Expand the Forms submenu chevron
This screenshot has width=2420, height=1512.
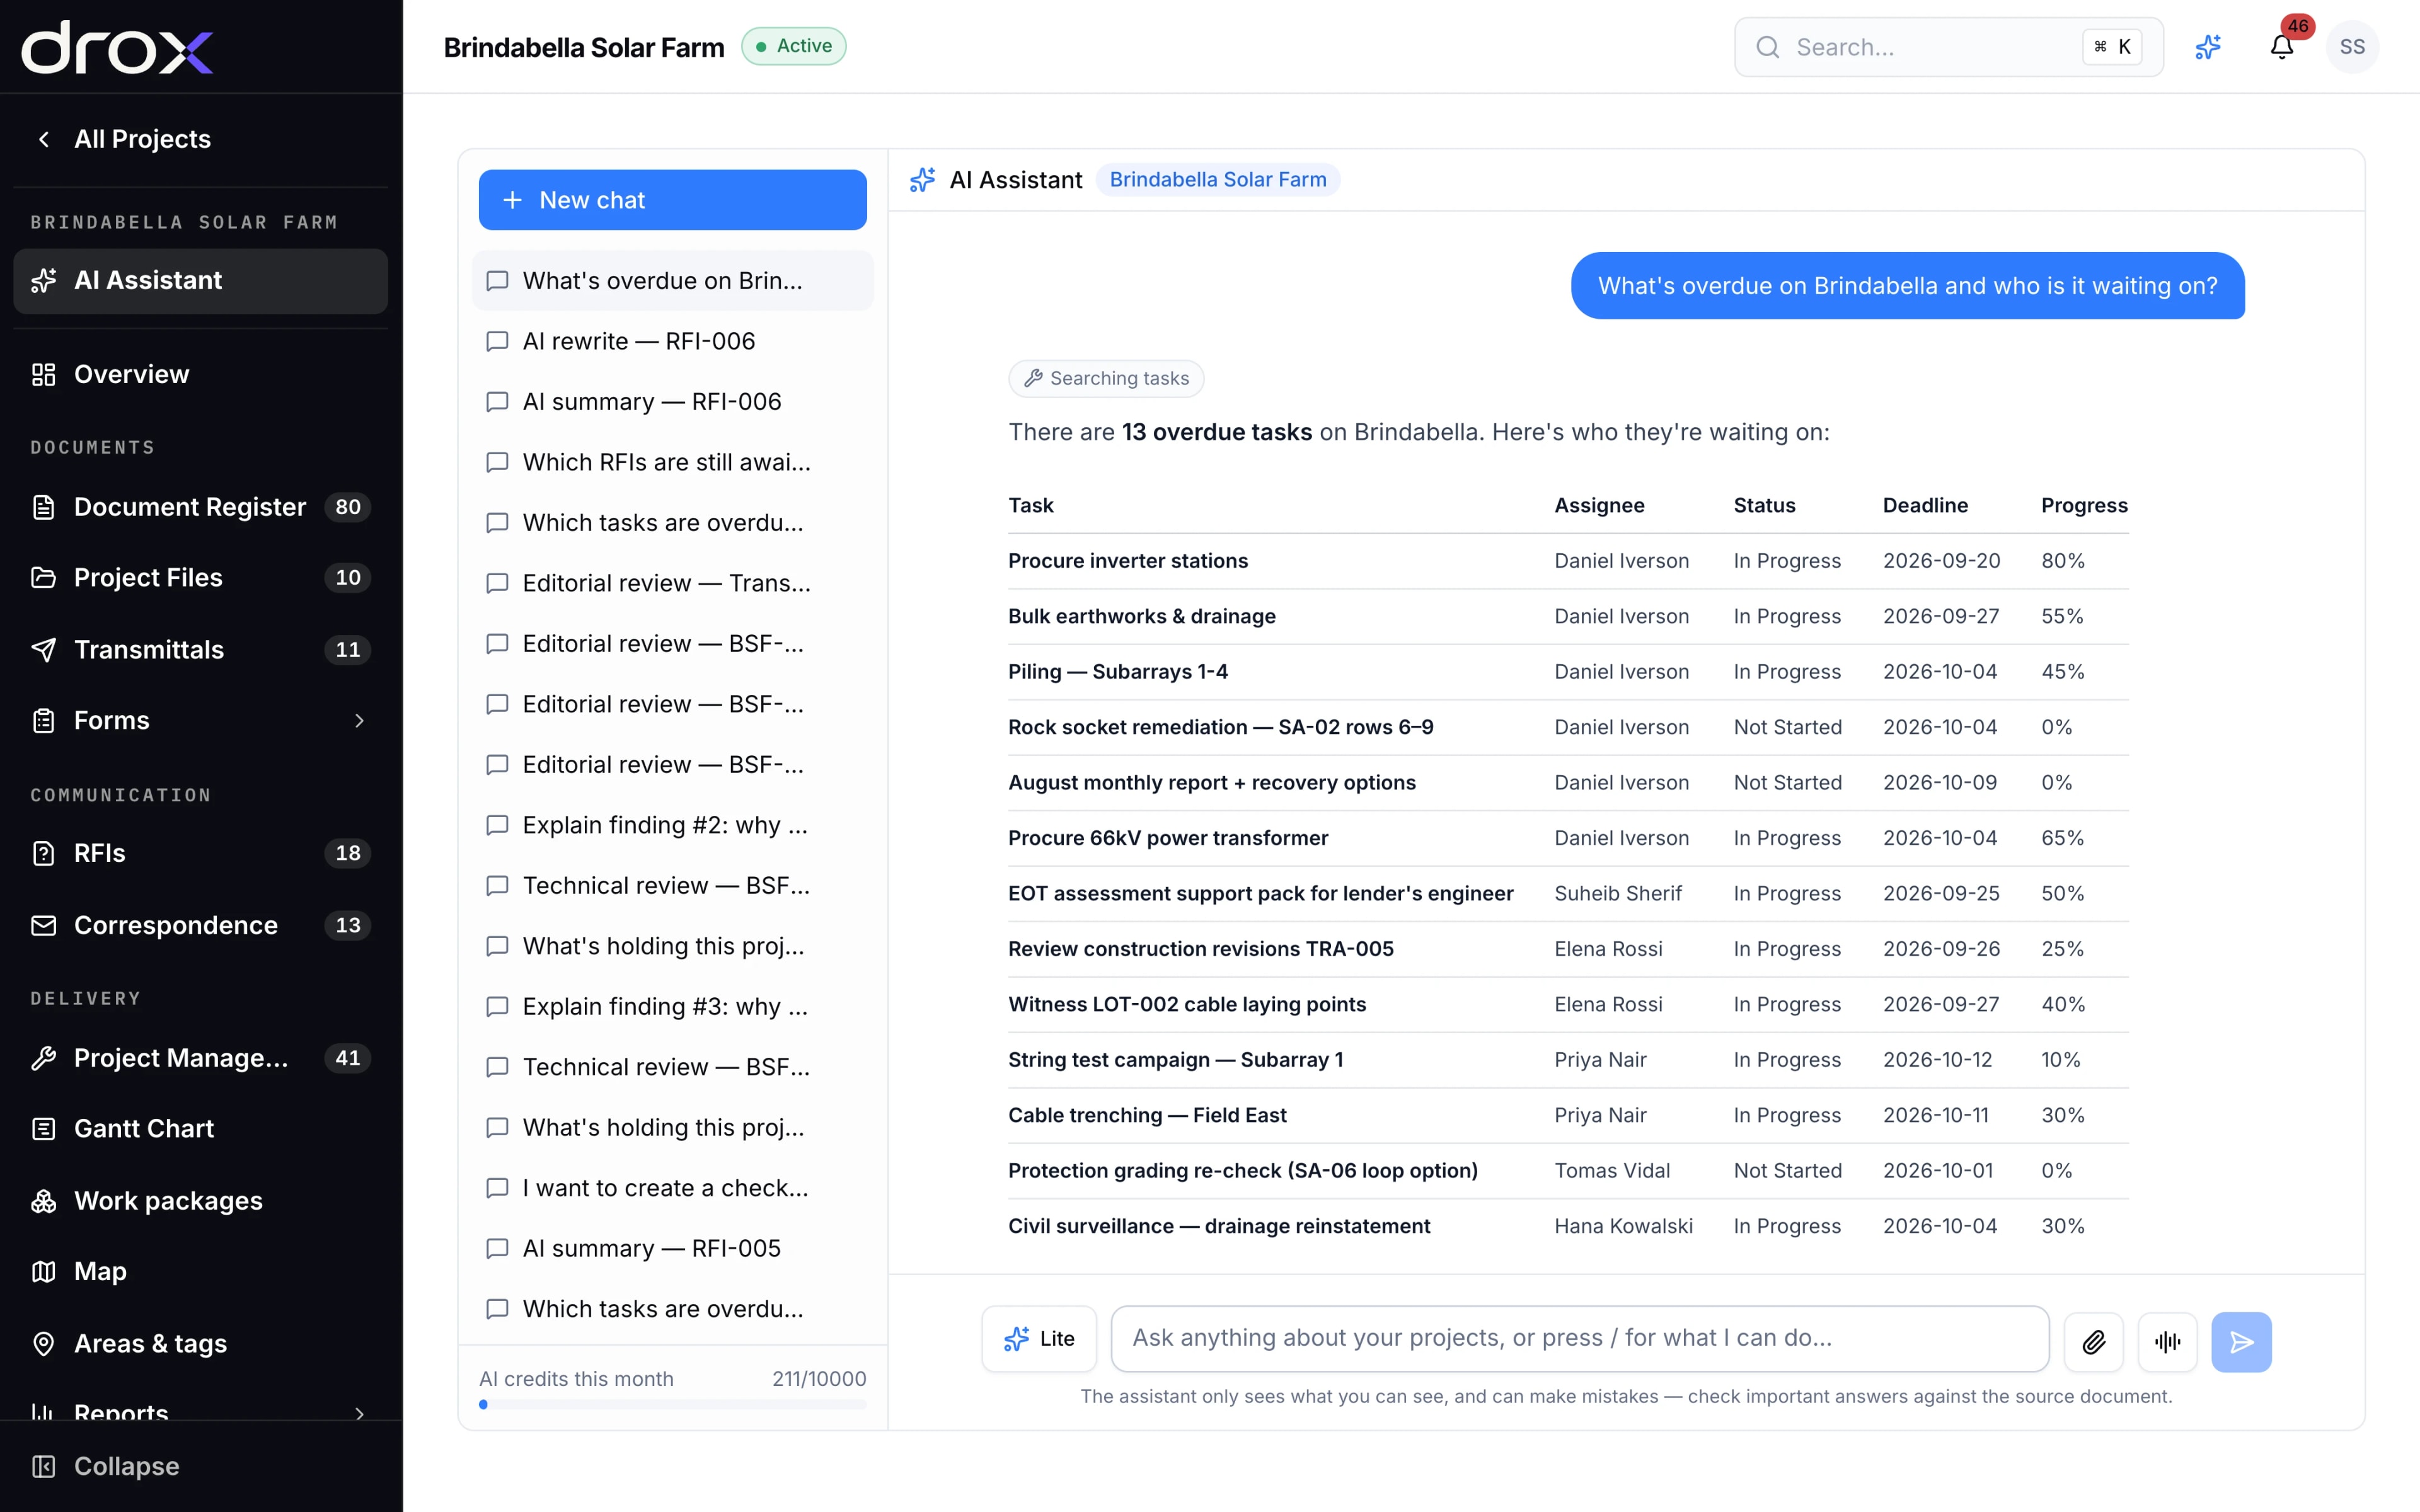pos(359,720)
